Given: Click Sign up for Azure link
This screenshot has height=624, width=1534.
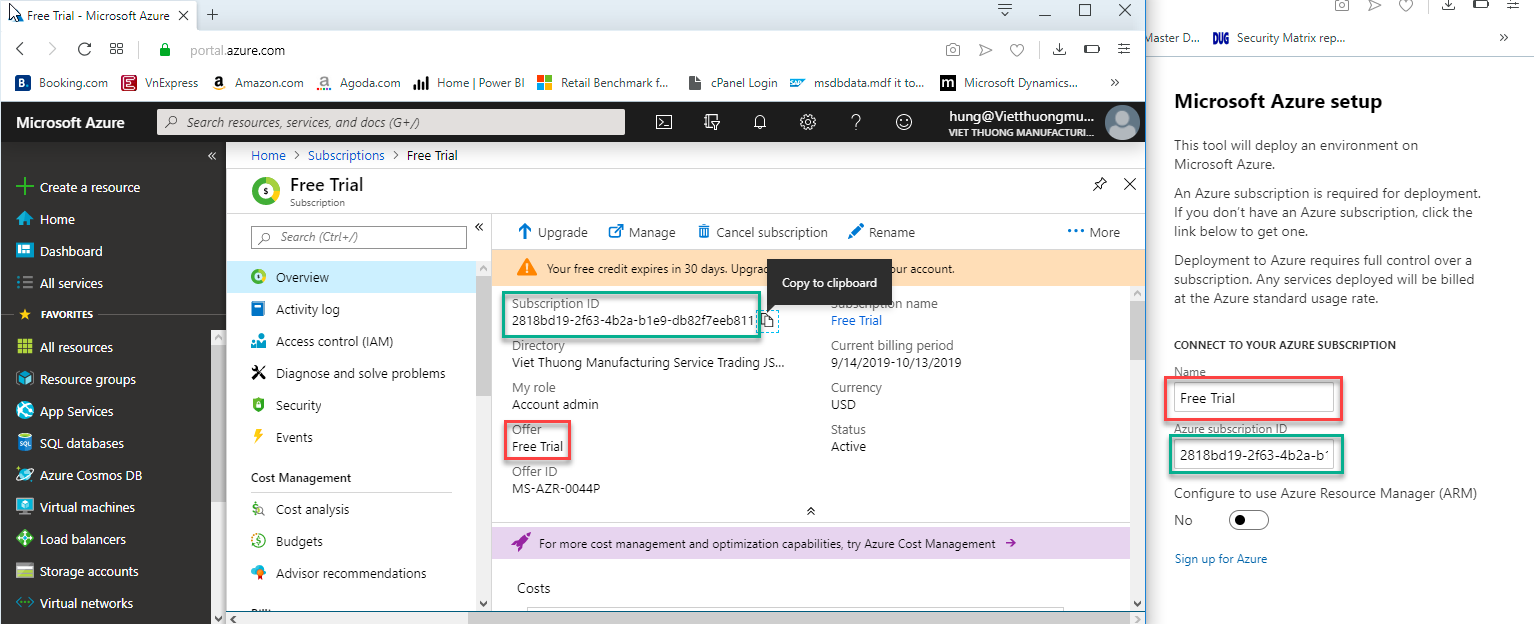Looking at the screenshot, I should point(1220,559).
